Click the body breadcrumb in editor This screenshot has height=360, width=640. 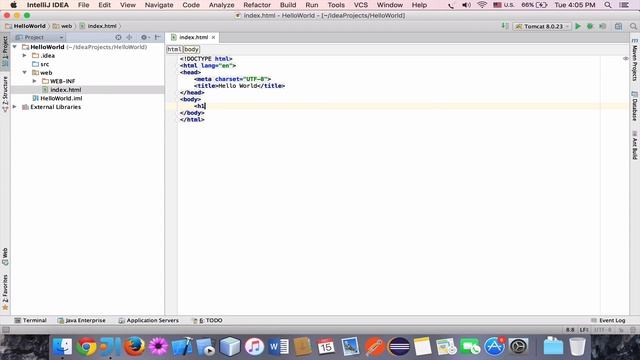pyautogui.click(x=191, y=49)
